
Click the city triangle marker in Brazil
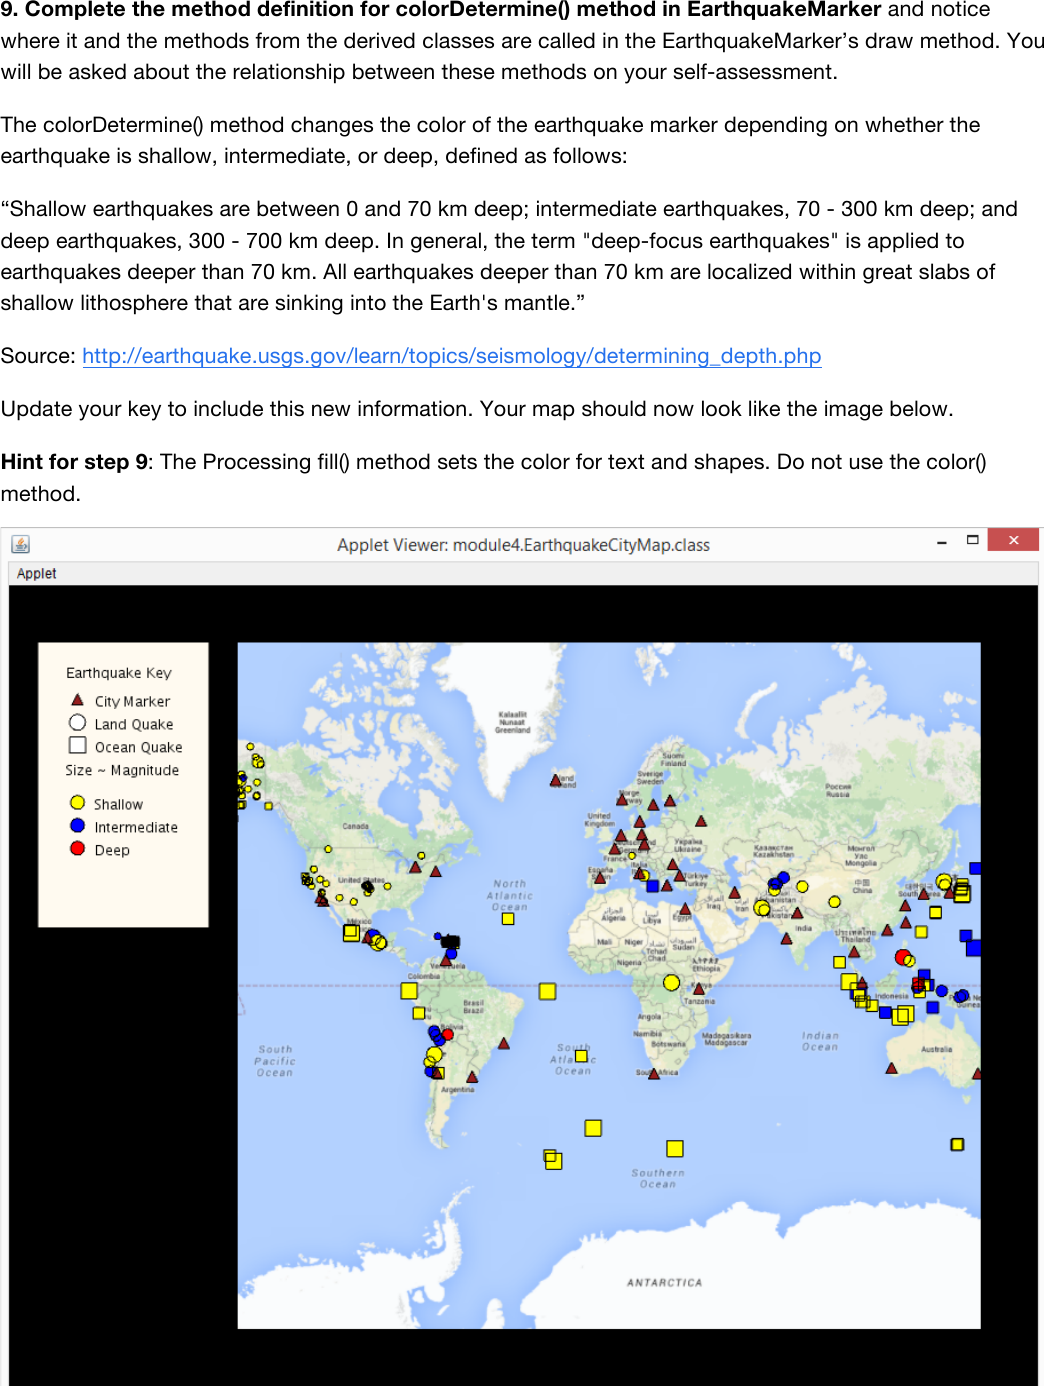pyautogui.click(x=504, y=1043)
